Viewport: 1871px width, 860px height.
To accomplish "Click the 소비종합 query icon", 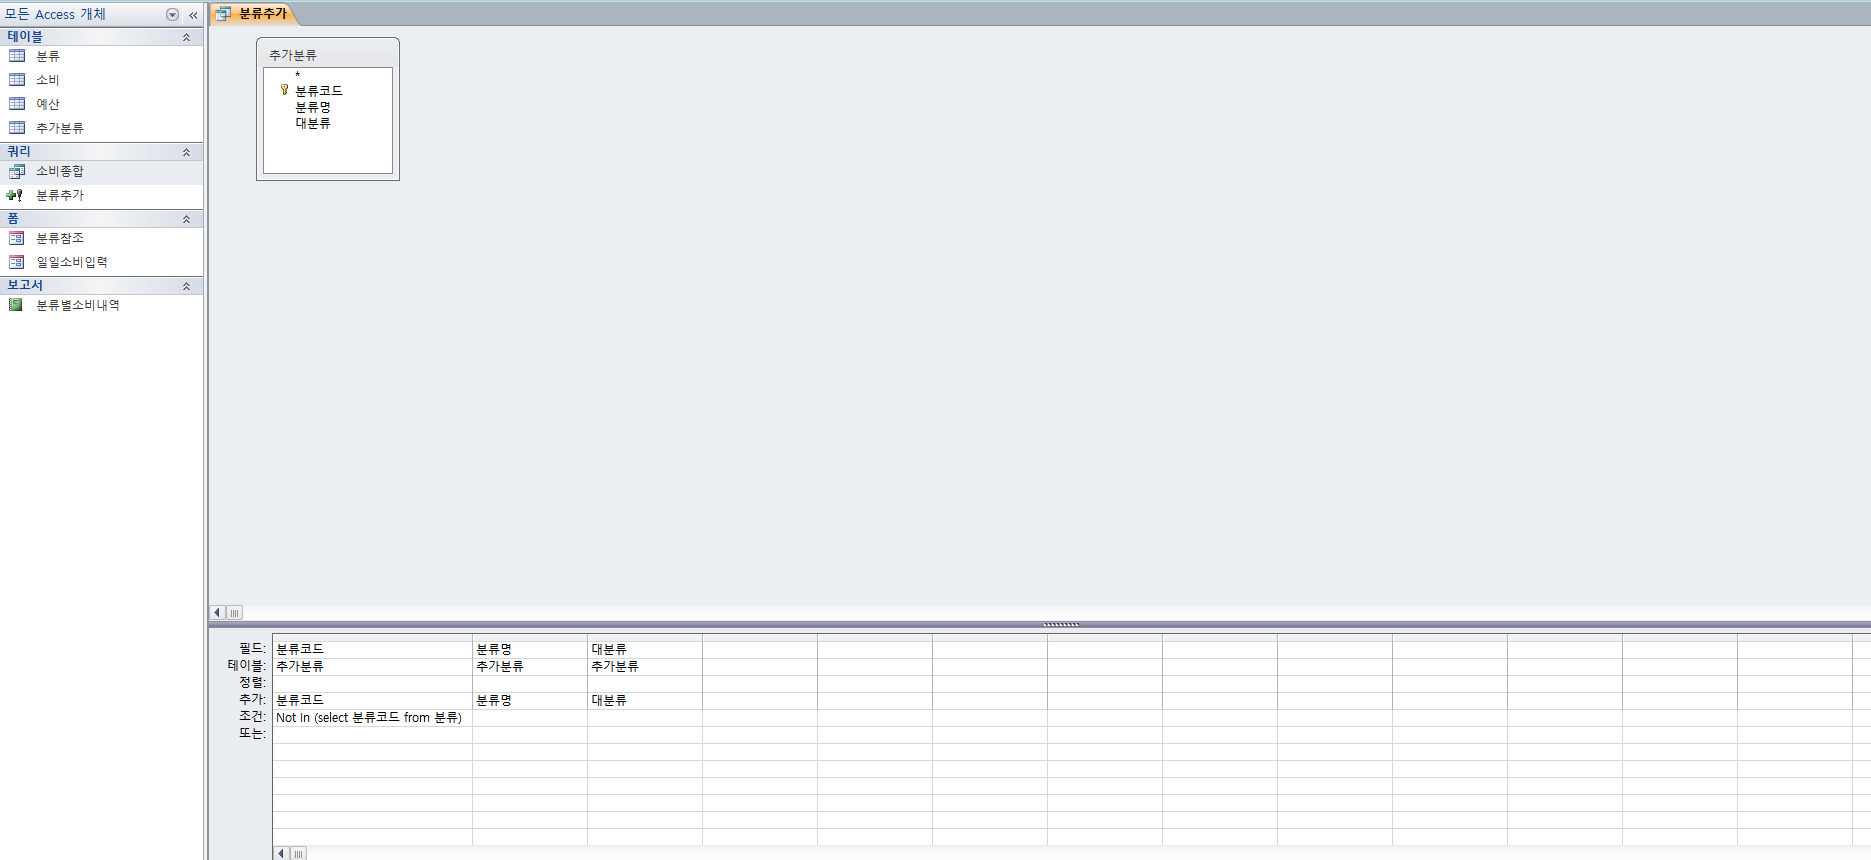I will pyautogui.click(x=17, y=171).
